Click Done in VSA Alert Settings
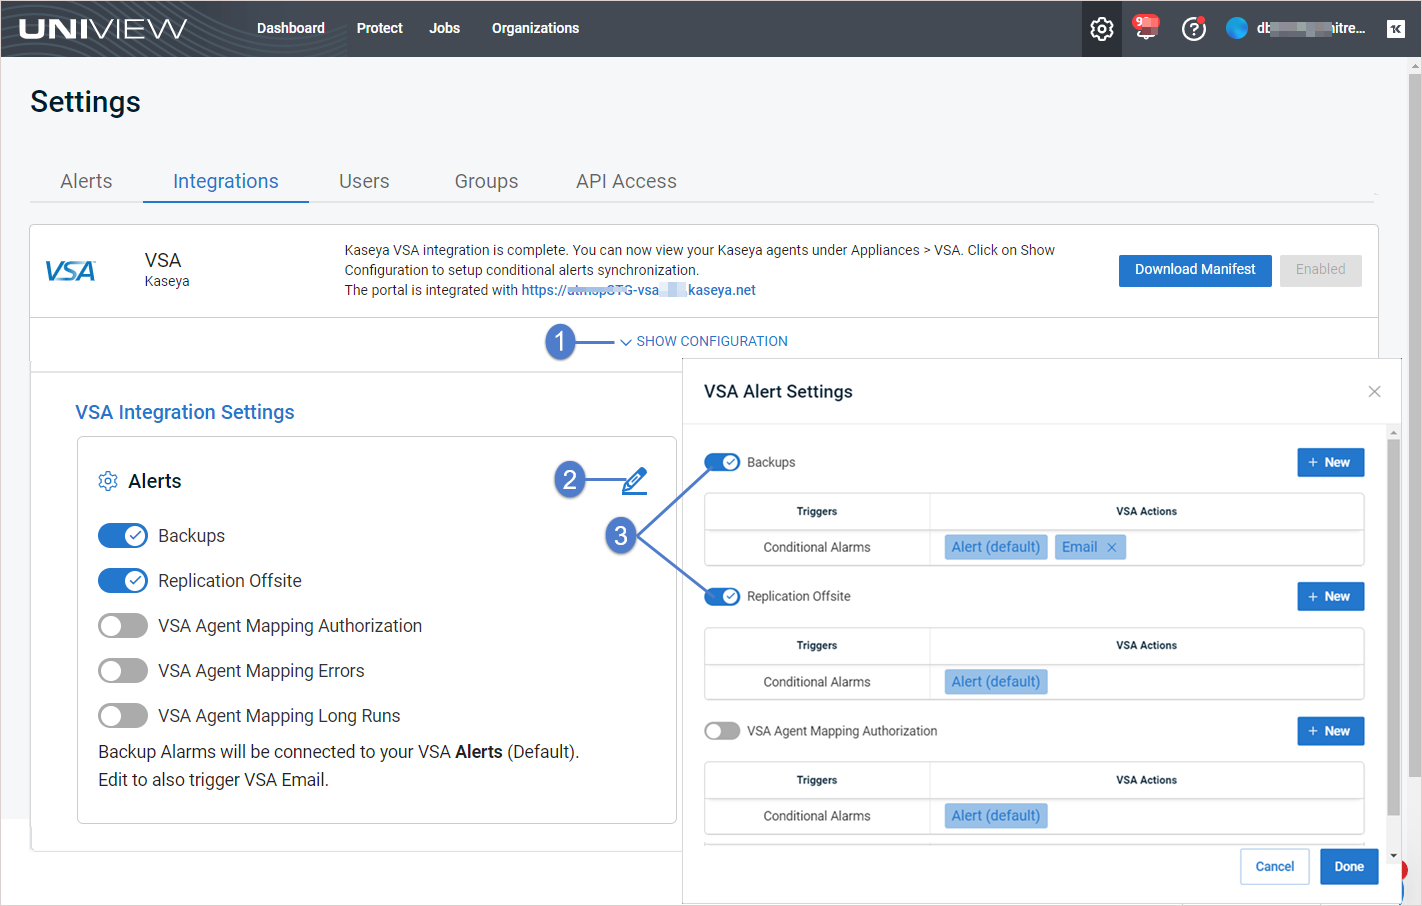 coord(1349,867)
